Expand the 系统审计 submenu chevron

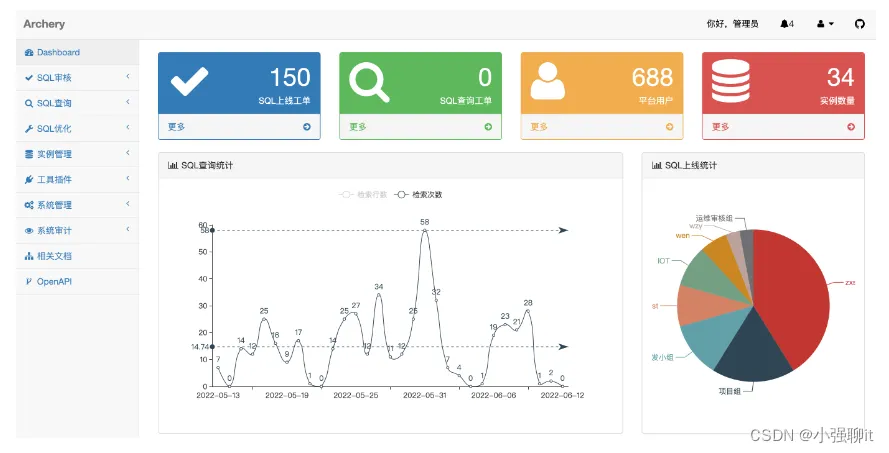coord(128,229)
